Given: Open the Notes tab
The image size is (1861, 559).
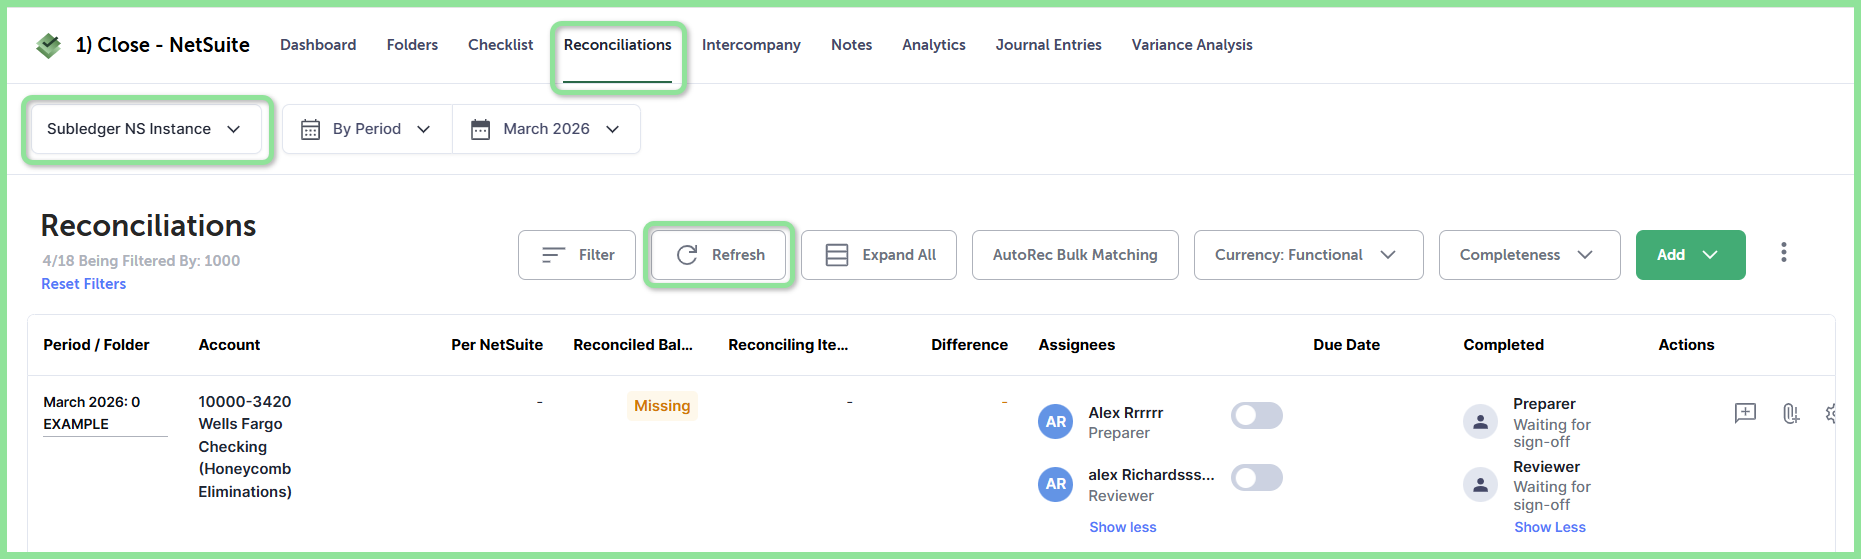Looking at the screenshot, I should tap(851, 45).
